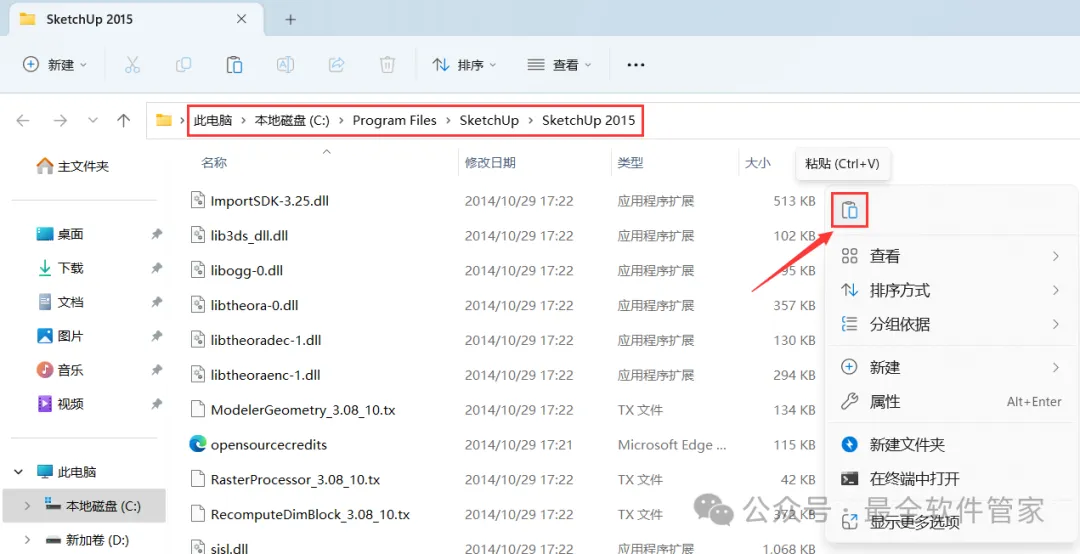
Task: Click the Paste clipboard icon in toolbar
Action: [x=234, y=65]
